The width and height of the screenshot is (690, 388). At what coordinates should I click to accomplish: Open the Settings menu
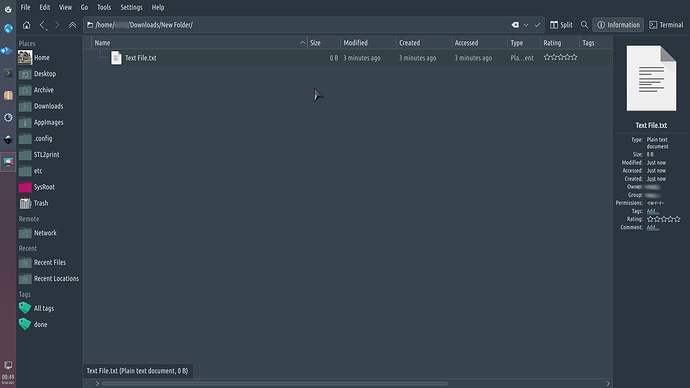click(131, 7)
